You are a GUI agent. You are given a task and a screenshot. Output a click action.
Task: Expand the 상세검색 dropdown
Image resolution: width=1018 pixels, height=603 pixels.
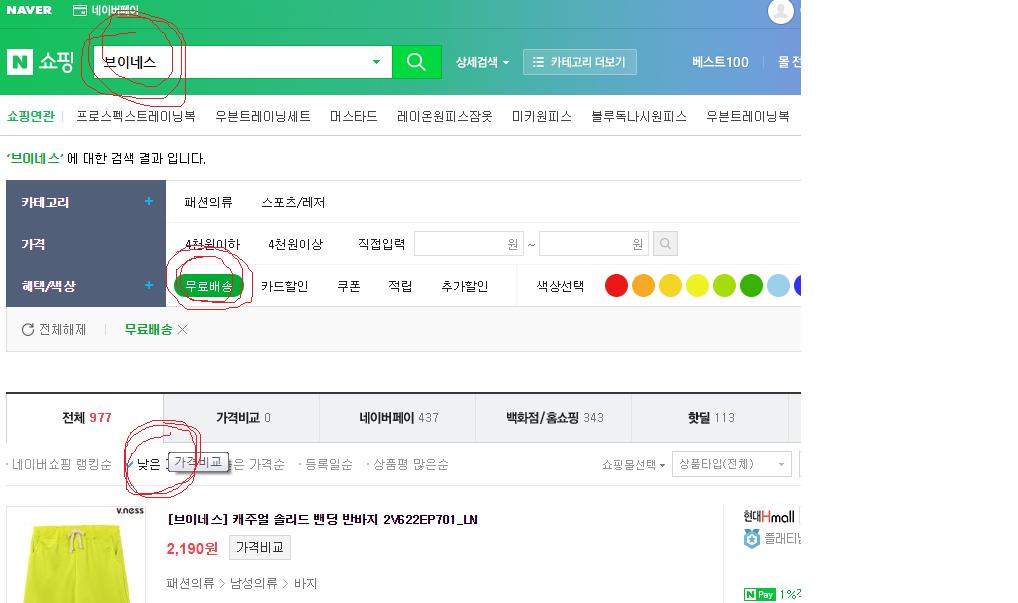coord(482,62)
